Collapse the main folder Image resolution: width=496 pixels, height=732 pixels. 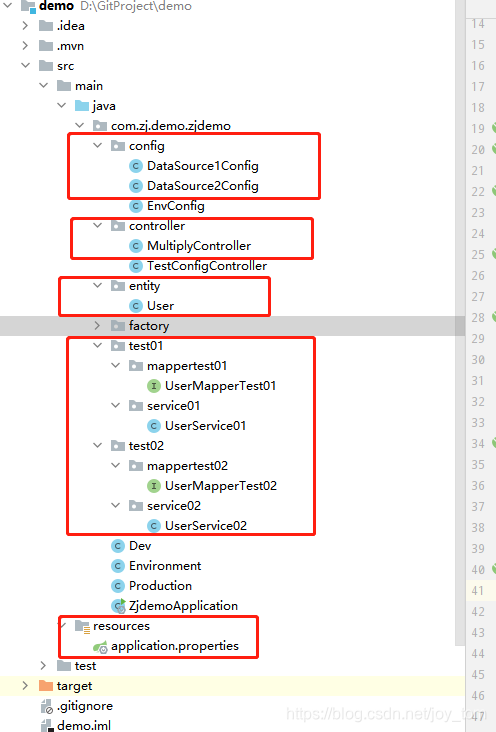click(x=44, y=85)
